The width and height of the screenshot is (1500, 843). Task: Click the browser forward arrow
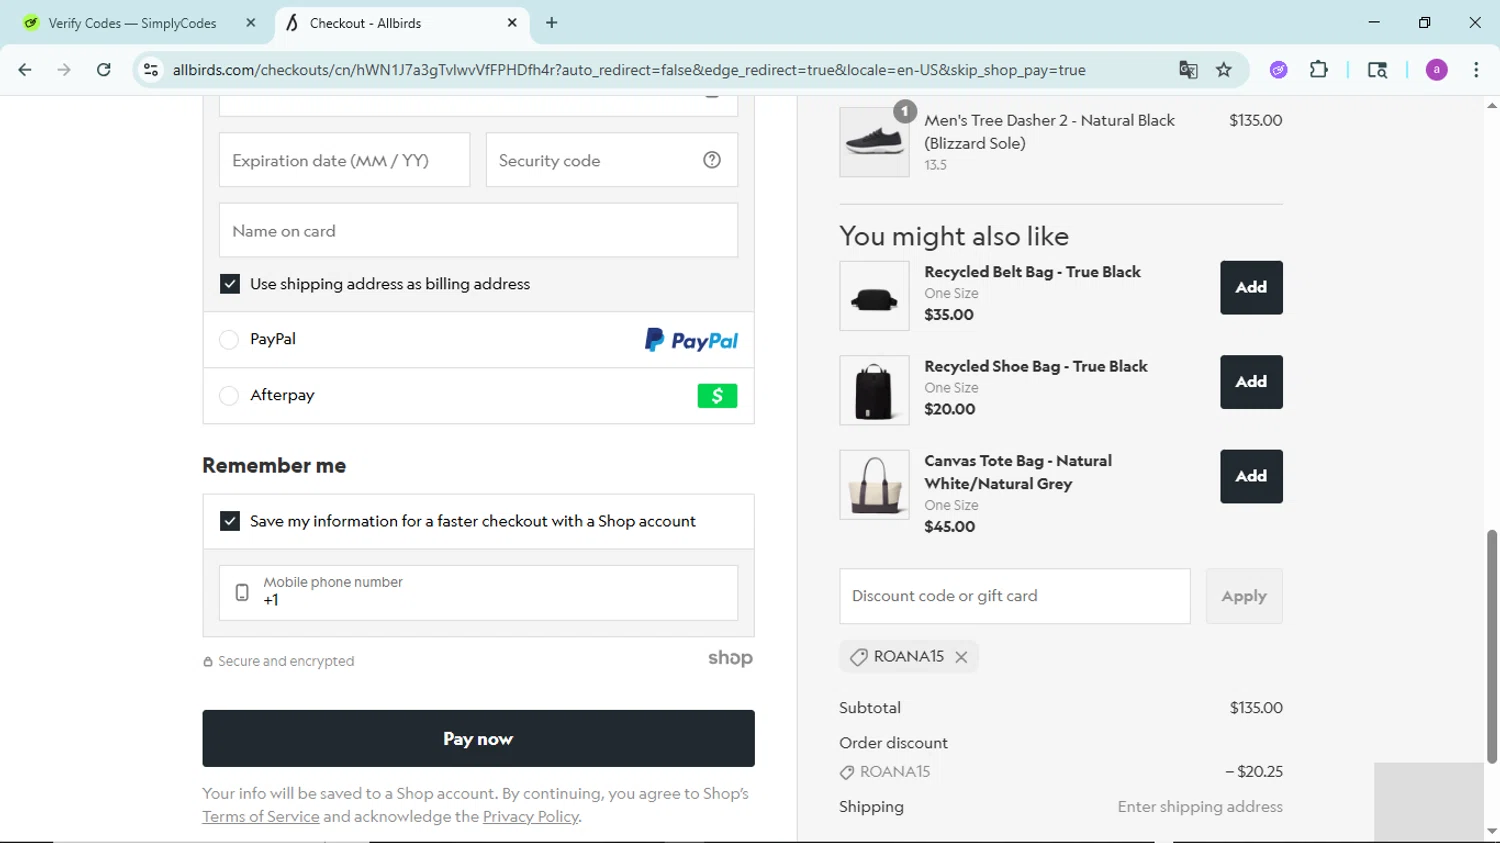tap(64, 70)
